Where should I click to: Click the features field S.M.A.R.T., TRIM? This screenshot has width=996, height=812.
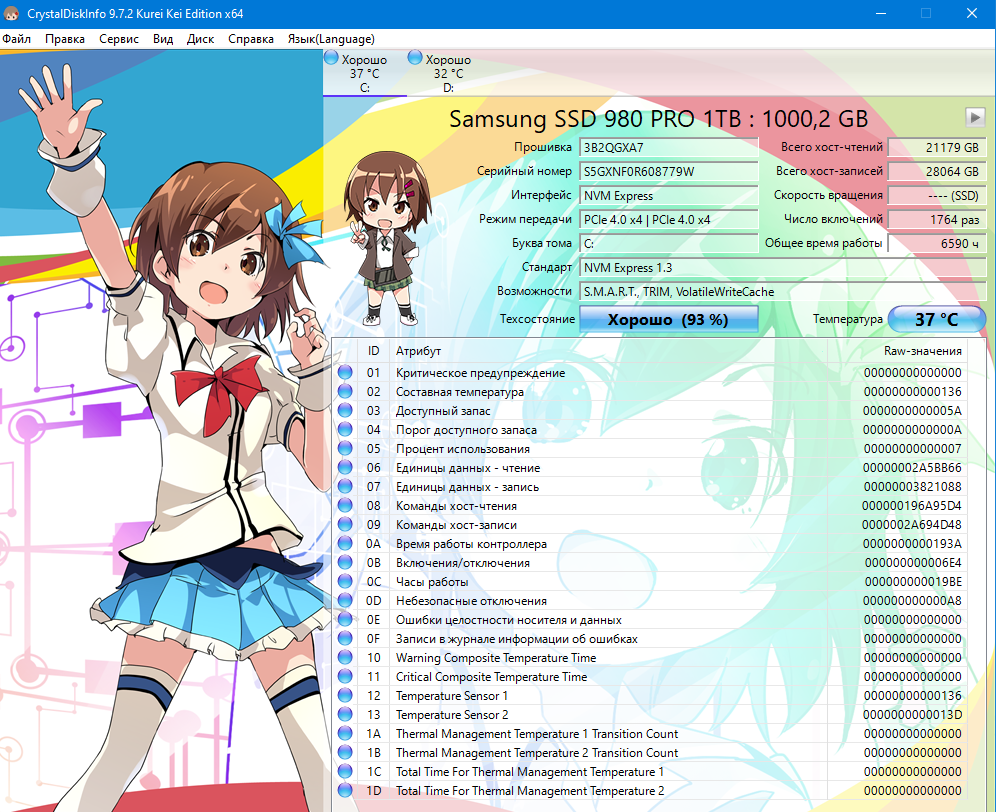point(783,292)
